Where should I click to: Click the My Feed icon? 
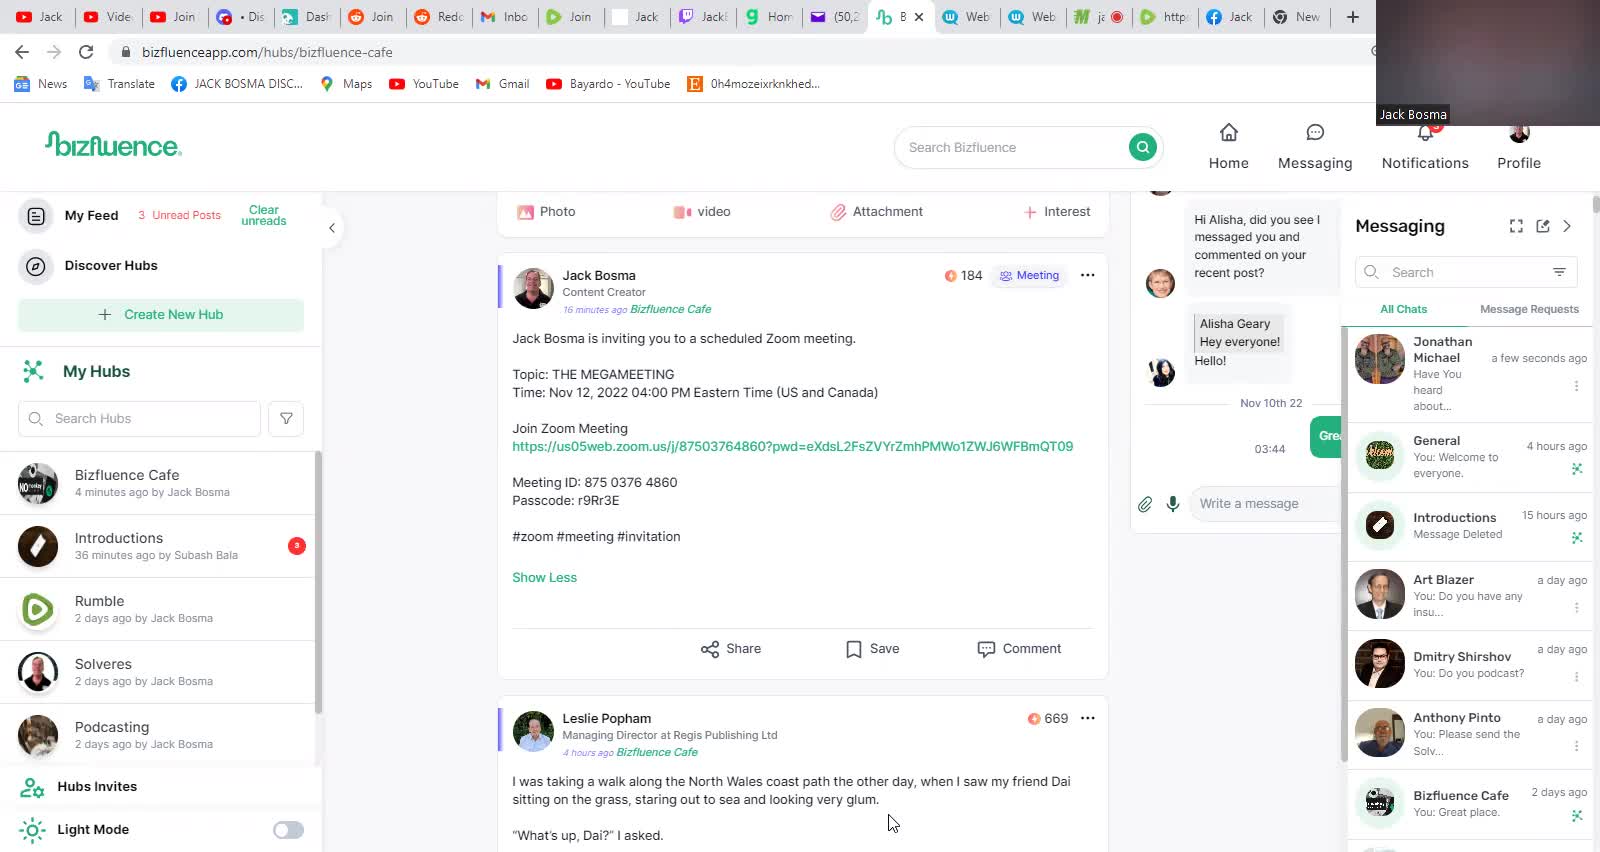click(36, 215)
